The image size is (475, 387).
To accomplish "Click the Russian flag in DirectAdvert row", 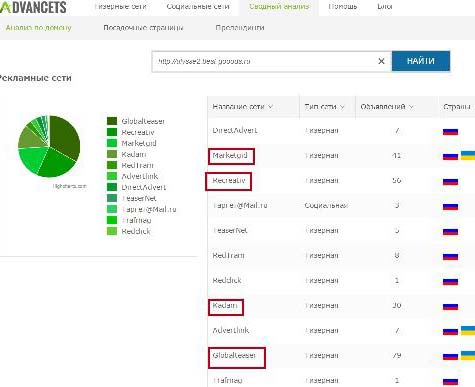I will coord(450,131).
